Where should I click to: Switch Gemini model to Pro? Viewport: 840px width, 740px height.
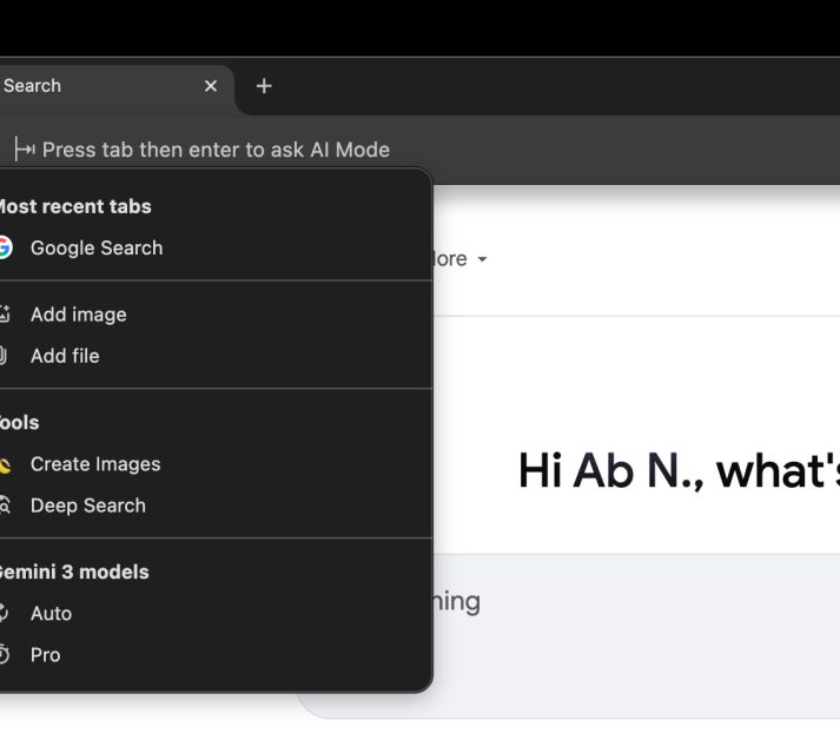(45, 655)
